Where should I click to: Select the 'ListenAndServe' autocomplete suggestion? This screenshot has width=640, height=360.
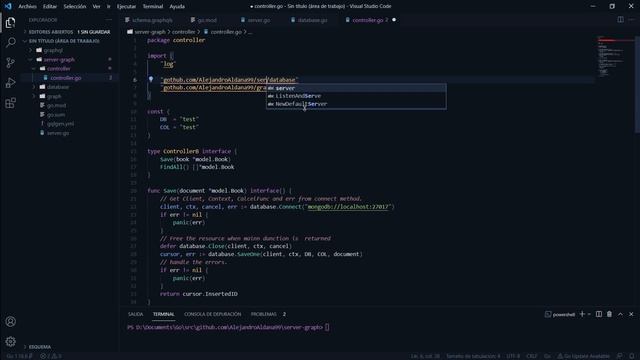(356, 96)
